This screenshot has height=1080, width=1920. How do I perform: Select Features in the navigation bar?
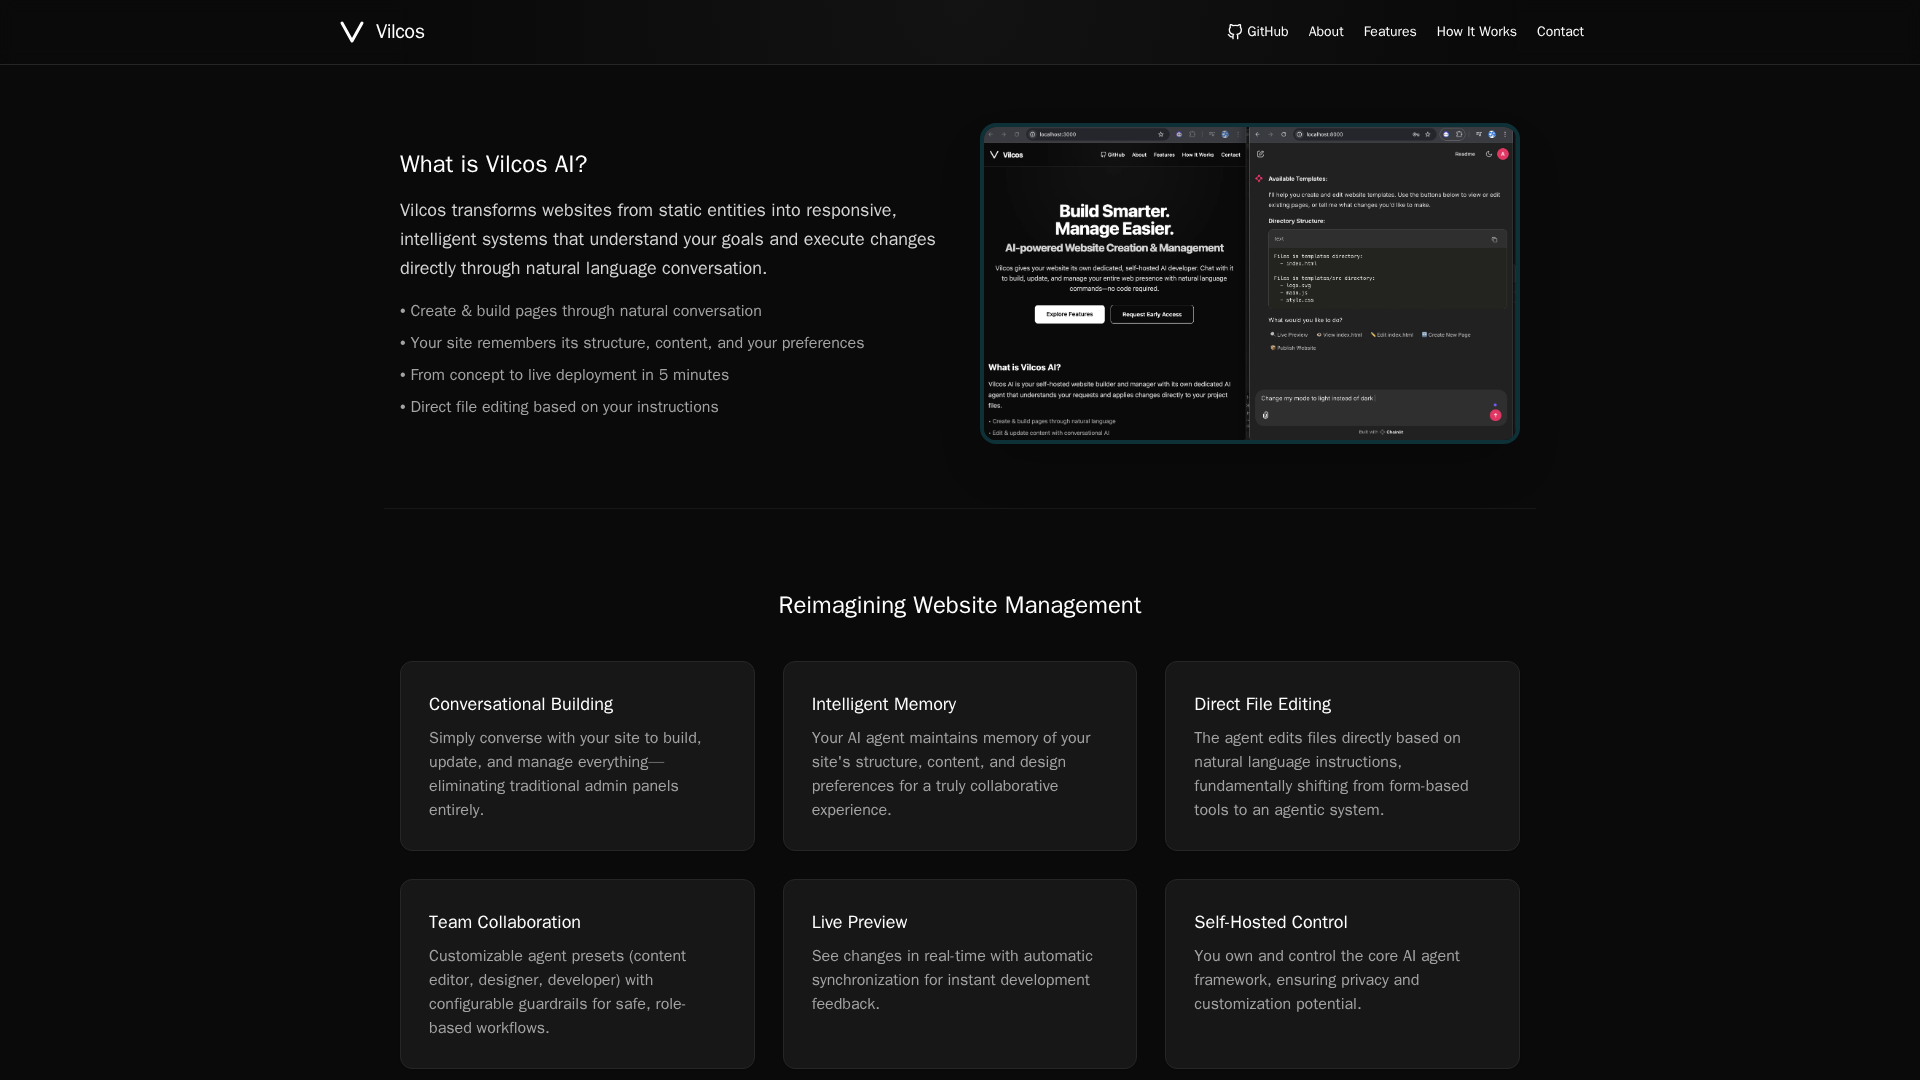1389,31
